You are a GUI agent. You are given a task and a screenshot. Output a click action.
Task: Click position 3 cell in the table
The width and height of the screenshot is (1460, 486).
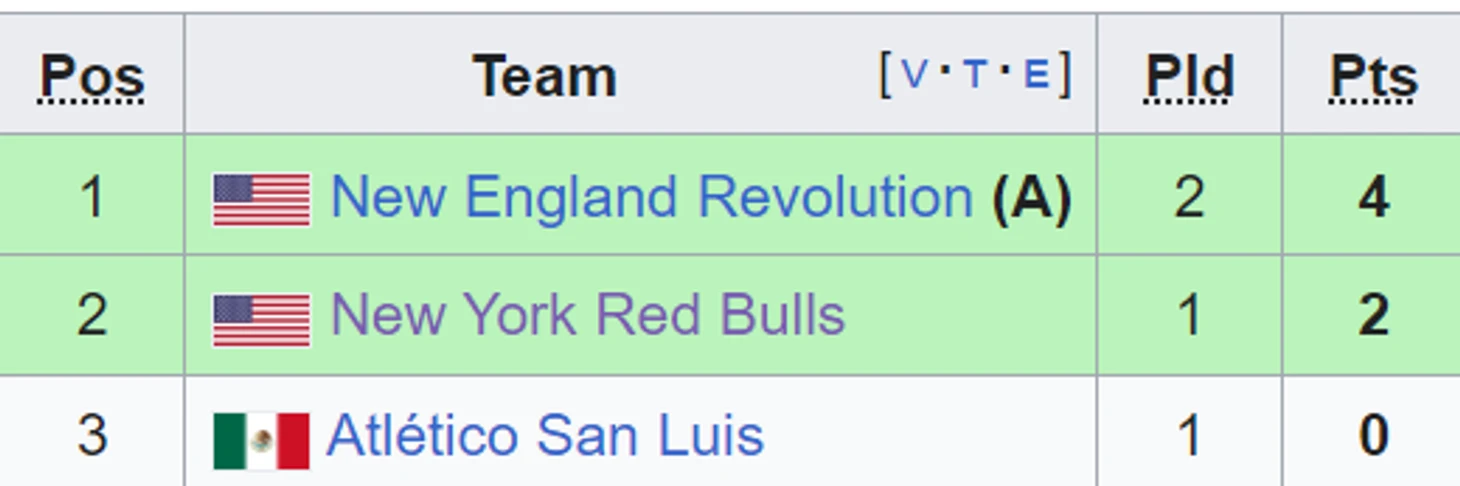[x=92, y=432]
